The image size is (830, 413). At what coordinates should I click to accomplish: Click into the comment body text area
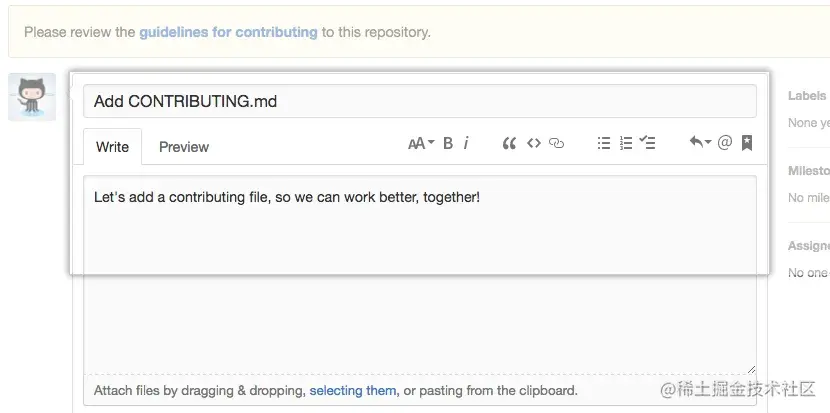pos(419,280)
